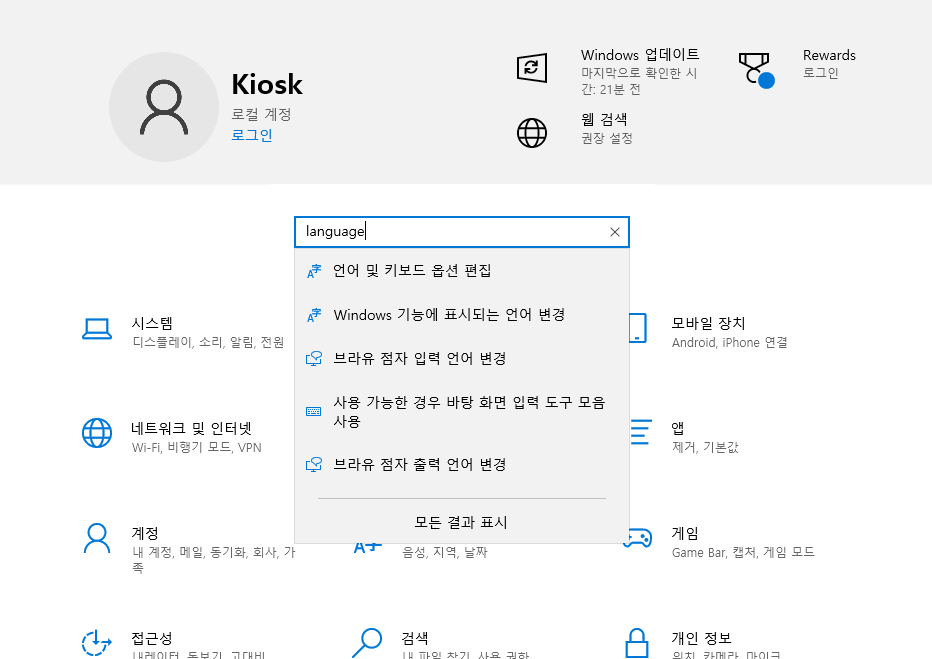Select 사용 가능한 경우 바탕 화면 입력 도구 suggestion
The image size is (932, 659).
click(468, 411)
